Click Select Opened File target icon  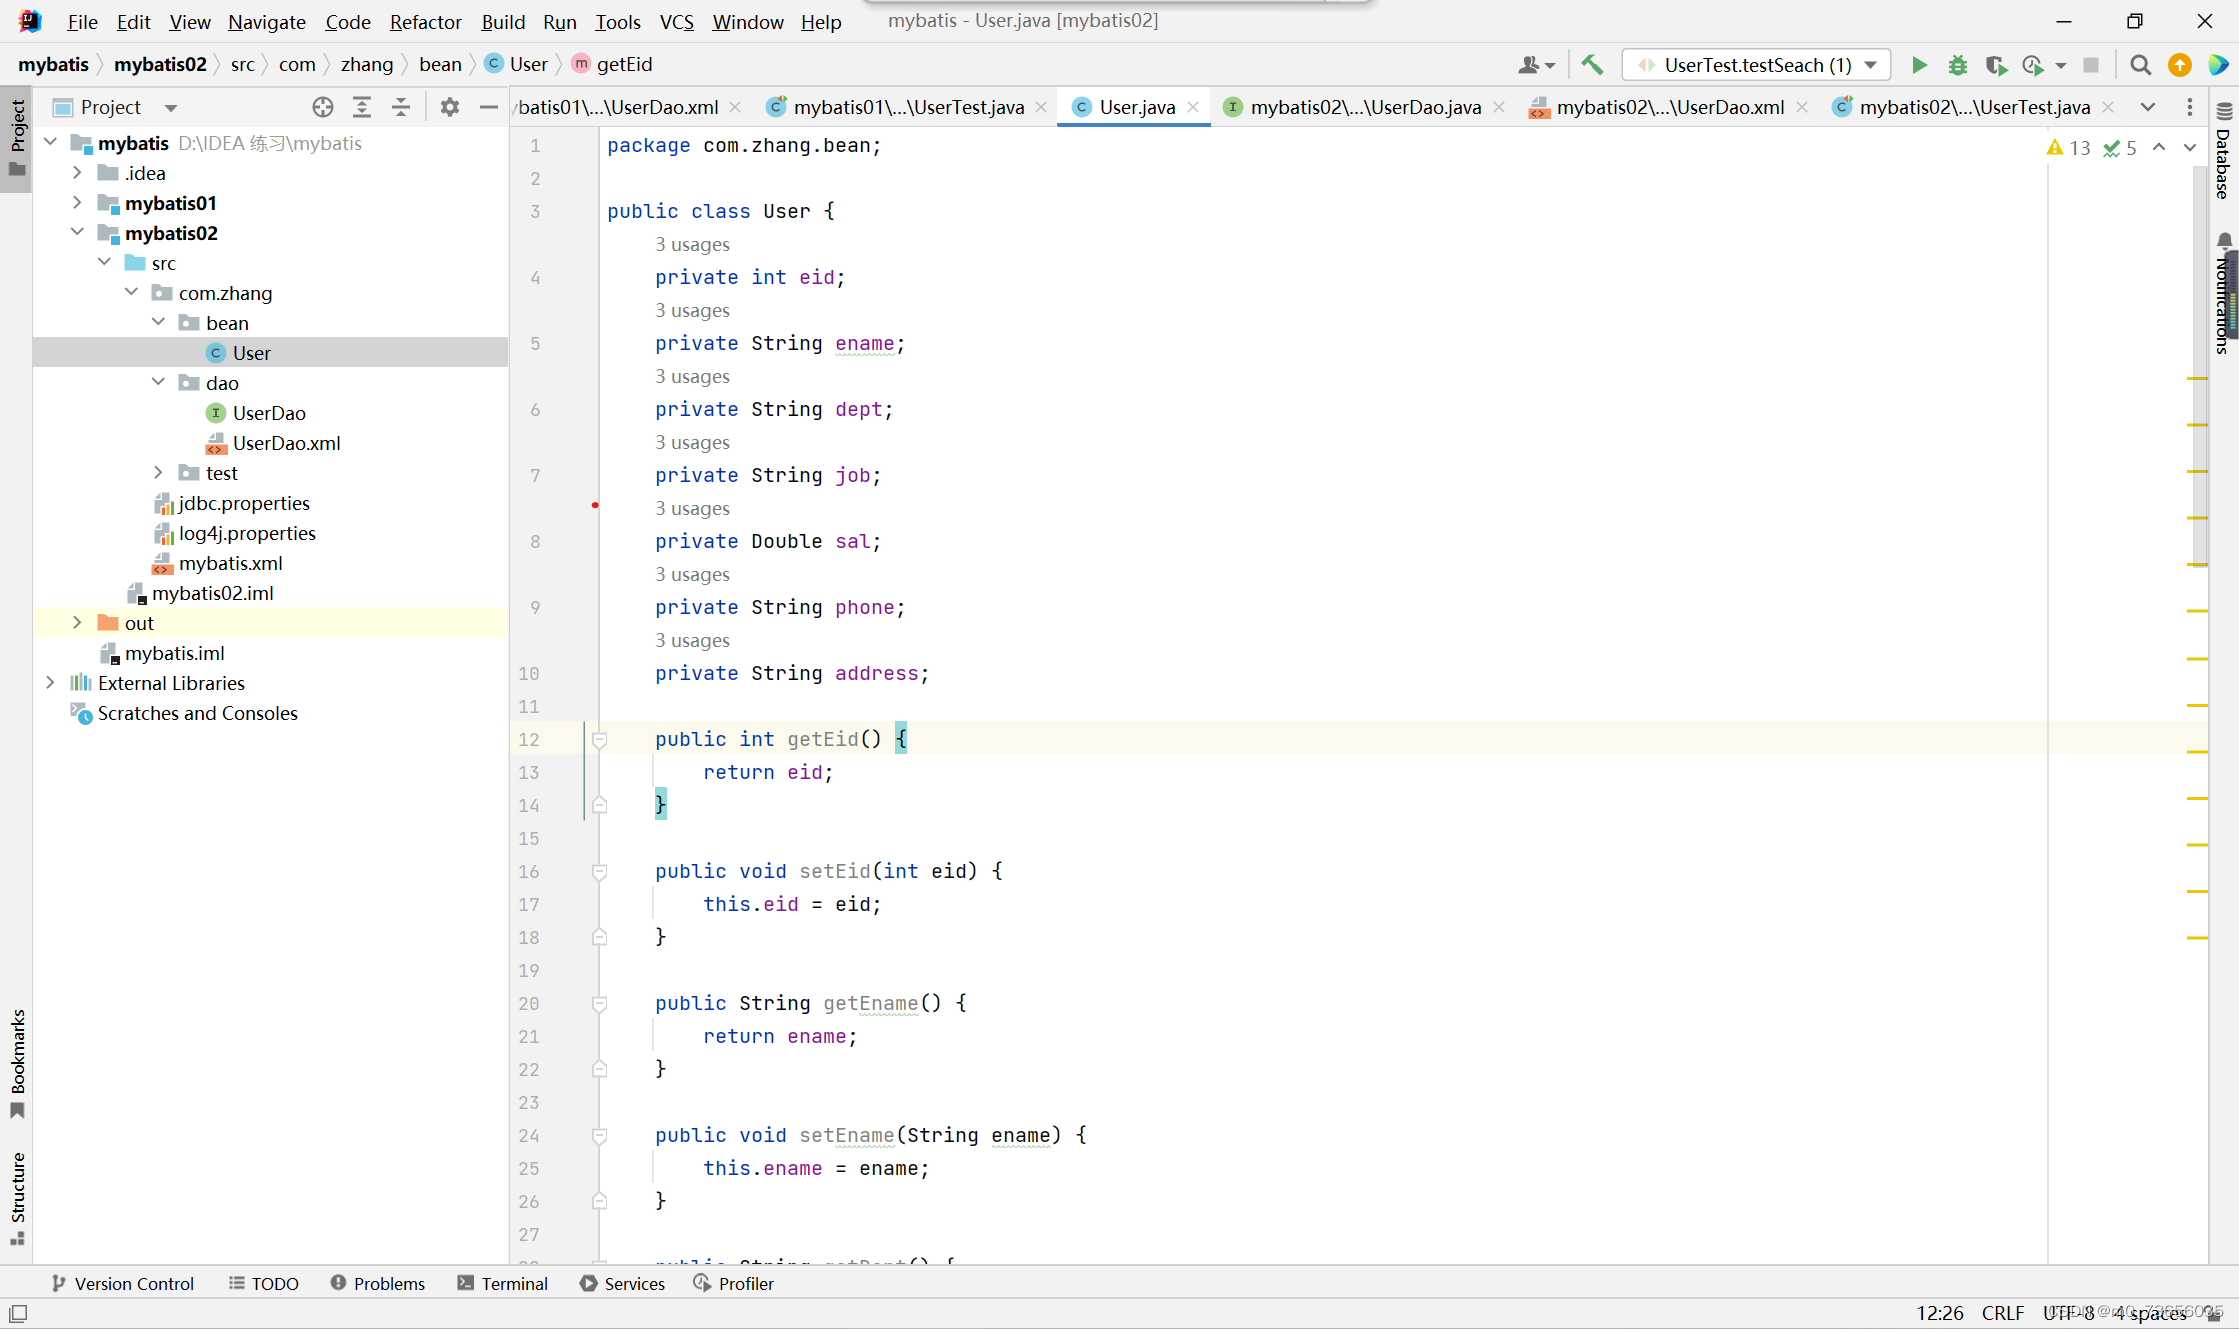pyautogui.click(x=322, y=107)
